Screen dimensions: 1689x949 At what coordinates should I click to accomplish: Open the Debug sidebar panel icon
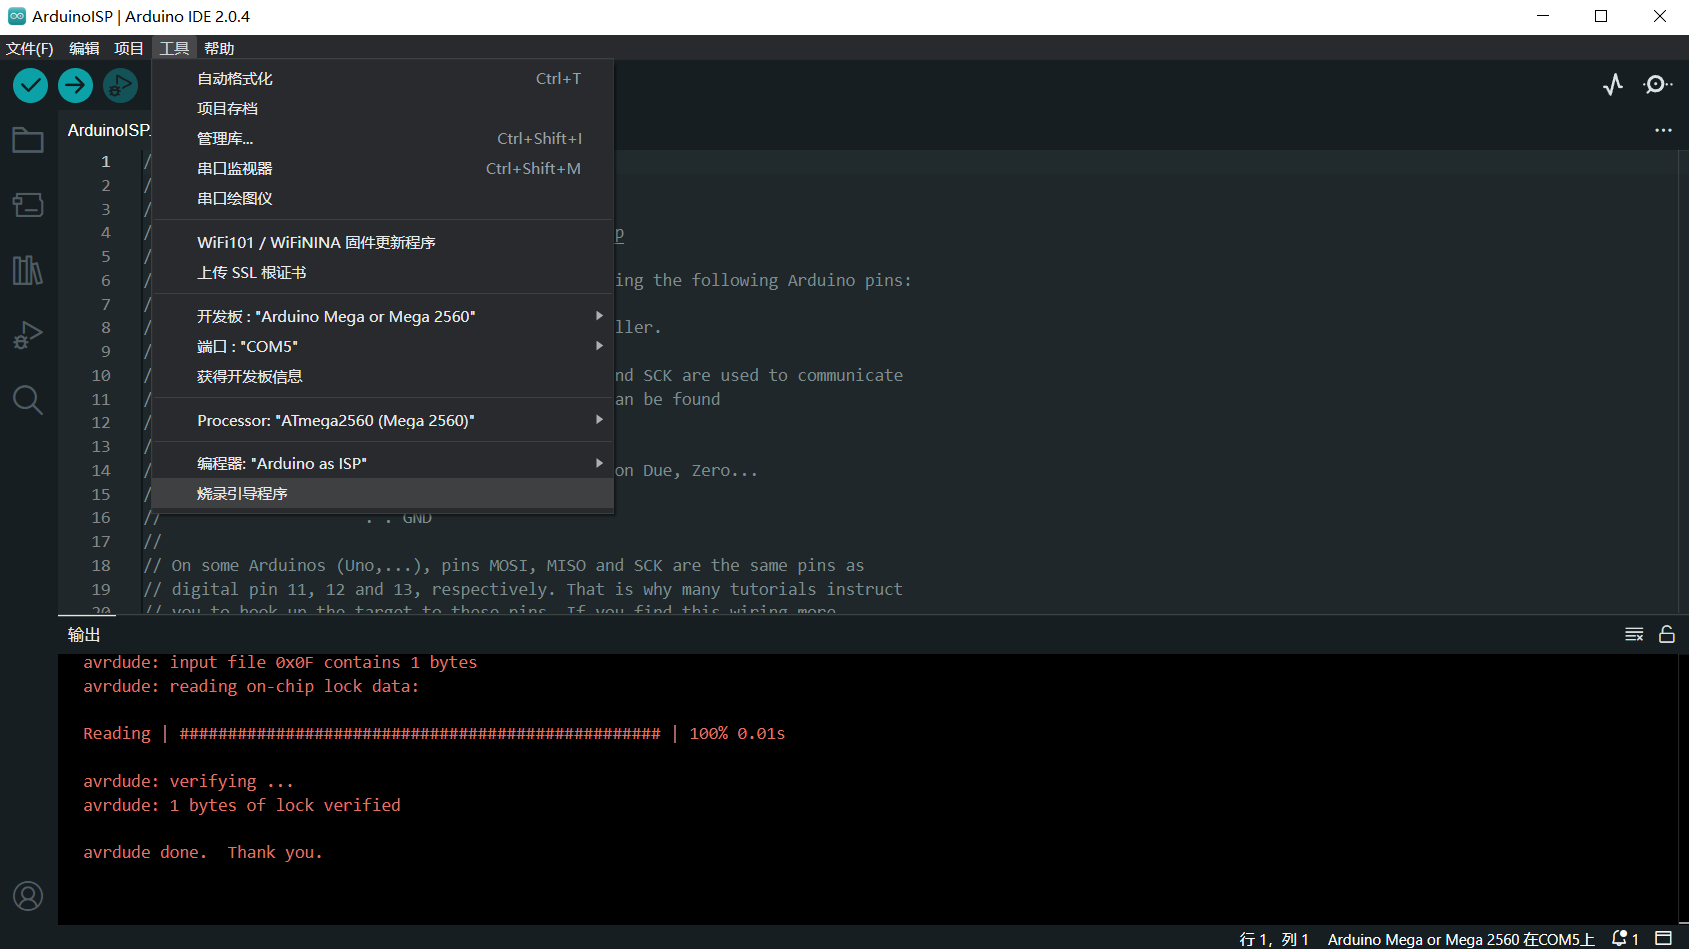click(28, 335)
